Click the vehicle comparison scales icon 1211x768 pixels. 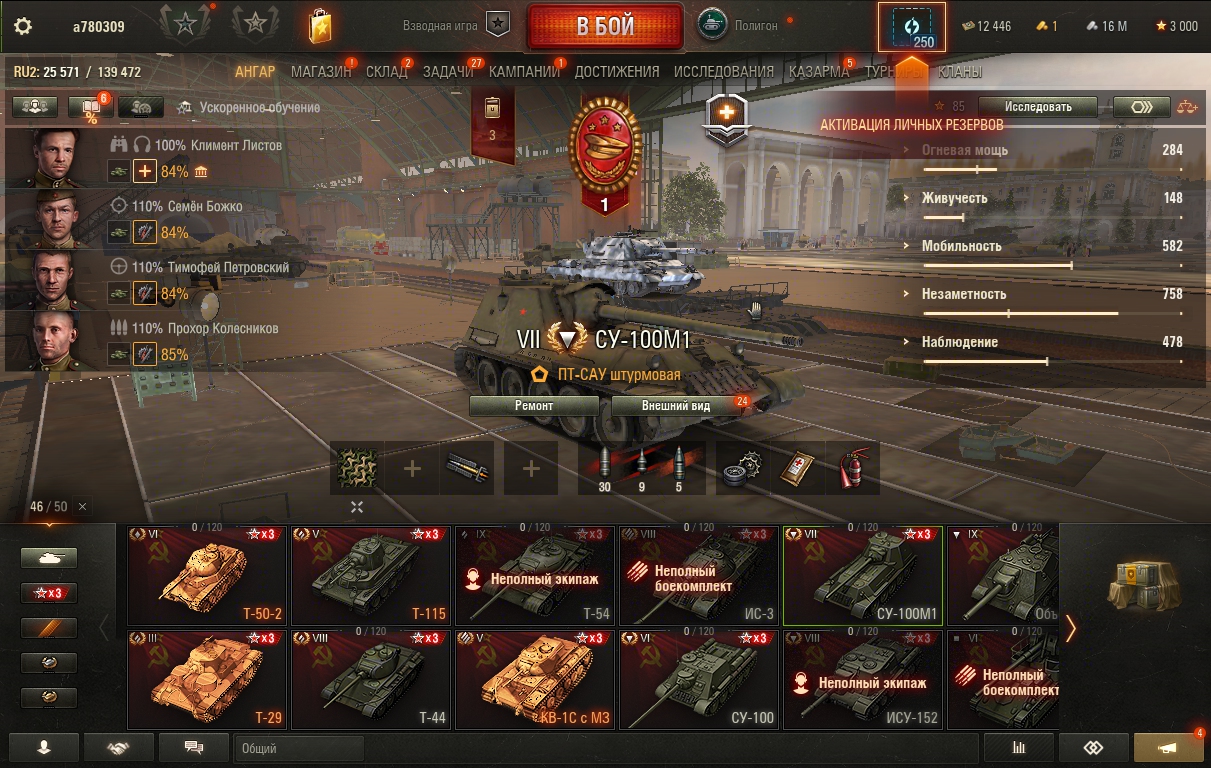pyautogui.click(x=1187, y=106)
